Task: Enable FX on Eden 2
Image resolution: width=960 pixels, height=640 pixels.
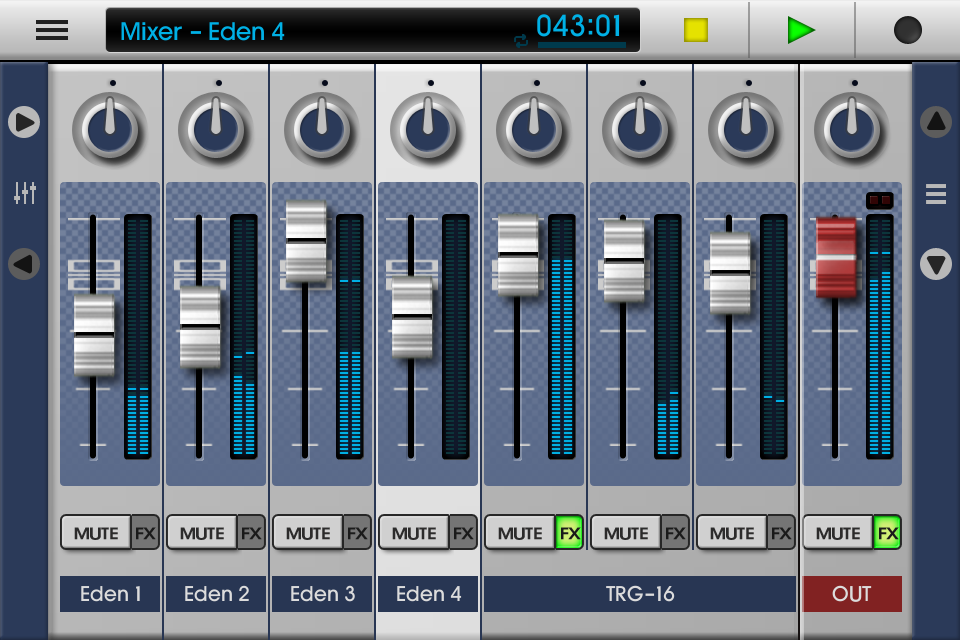Action: [x=251, y=533]
